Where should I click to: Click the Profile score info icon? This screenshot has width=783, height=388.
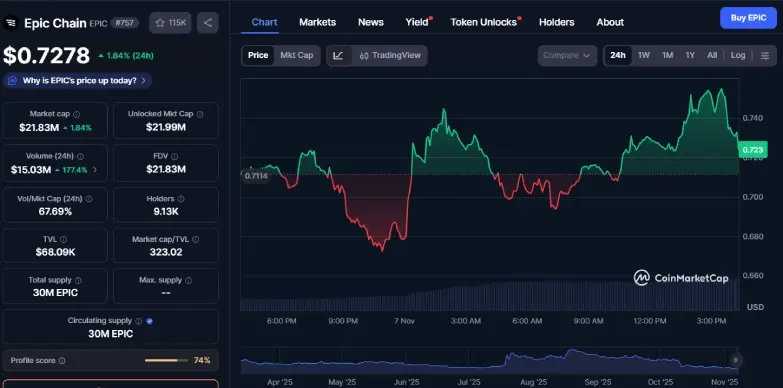point(62,361)
